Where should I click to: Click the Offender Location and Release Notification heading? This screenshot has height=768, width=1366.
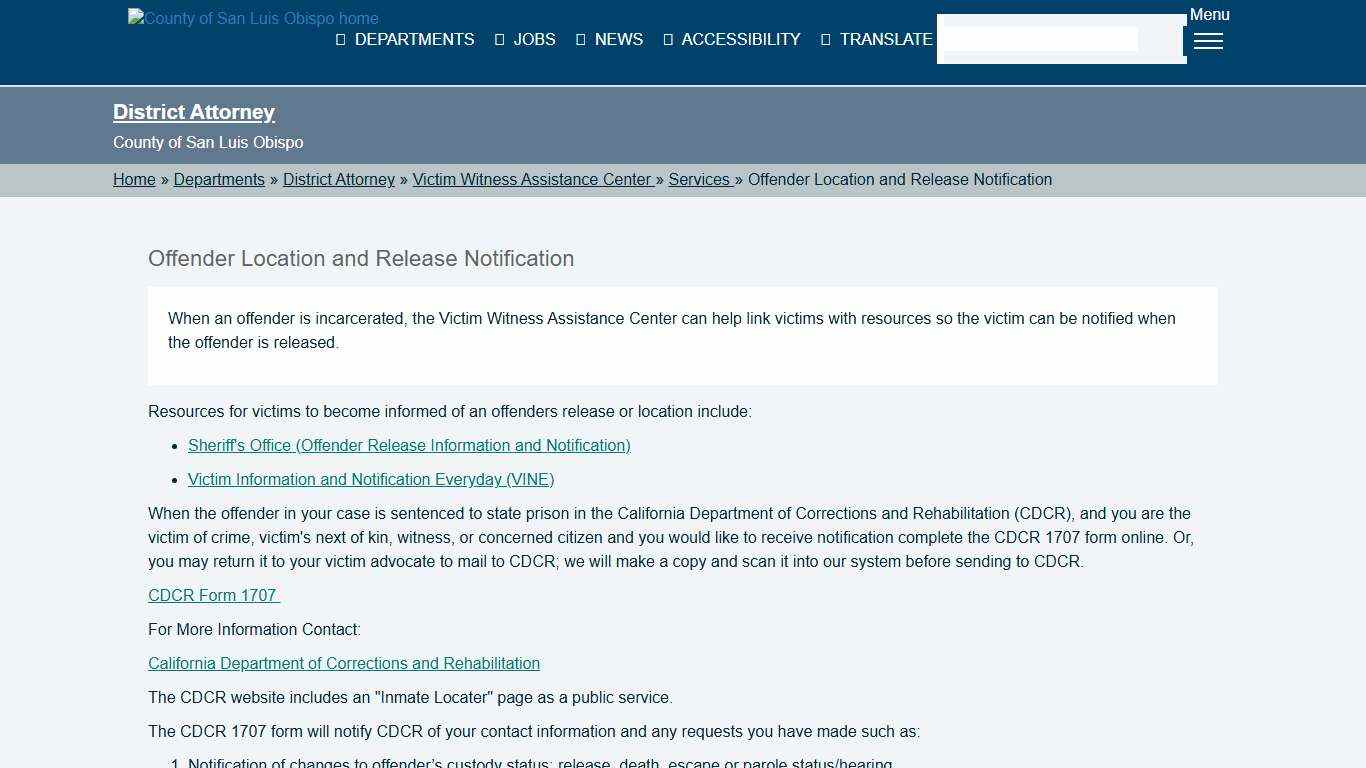point(361,259)
